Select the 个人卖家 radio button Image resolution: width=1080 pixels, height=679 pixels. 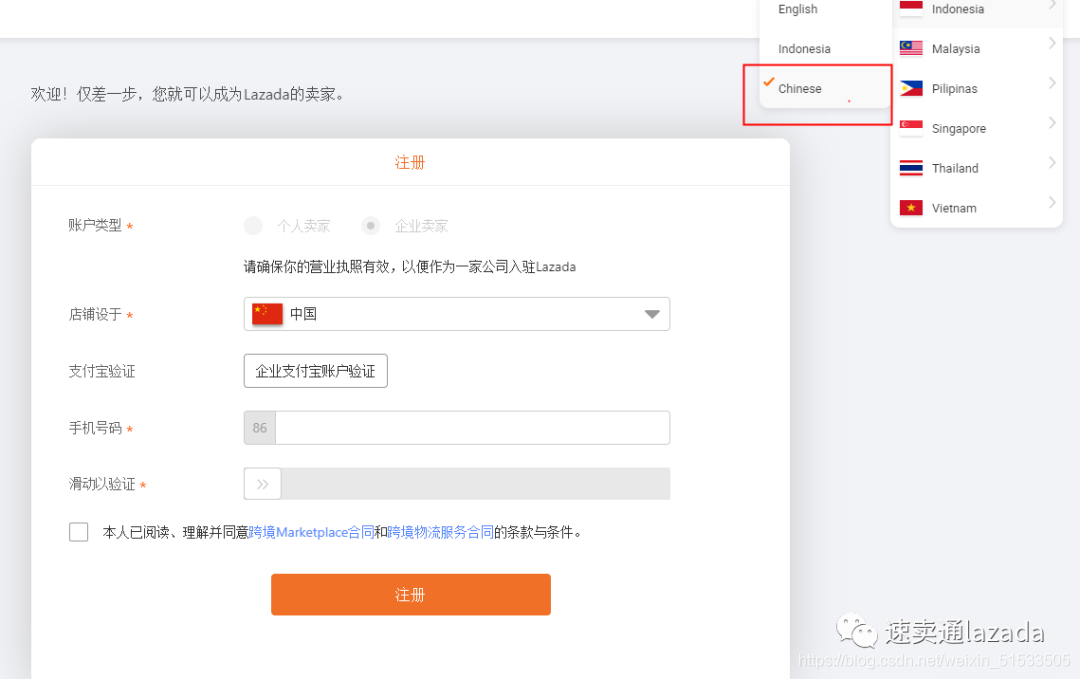click(253, 226)
